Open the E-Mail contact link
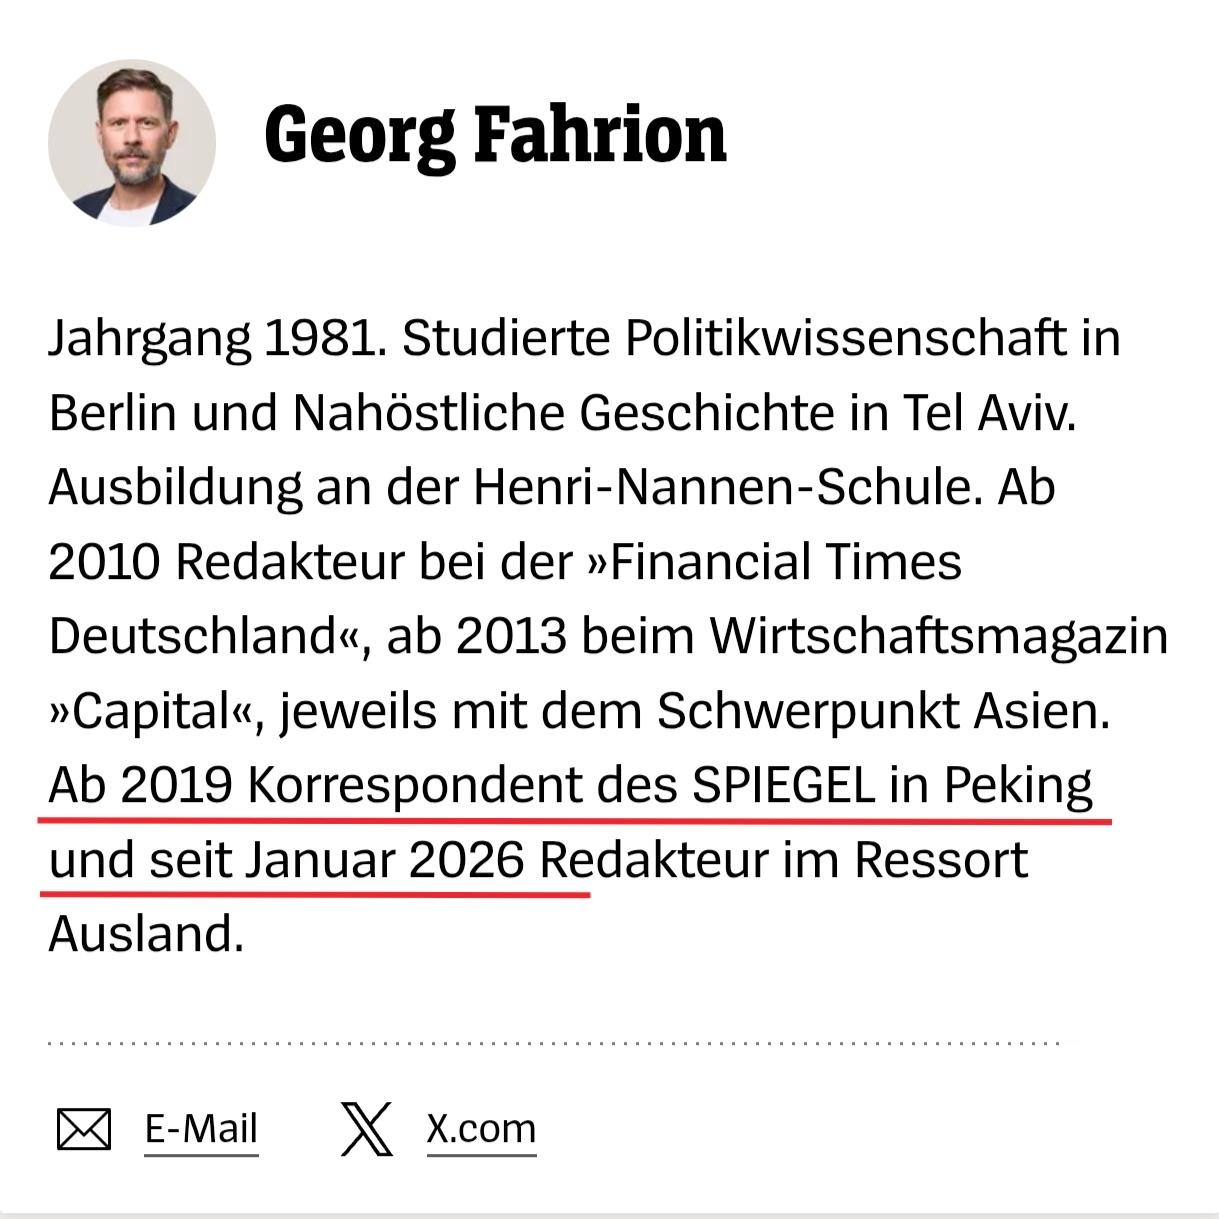The image size is (1219, 1219). pyautogui.click(x=201, y=1128)
